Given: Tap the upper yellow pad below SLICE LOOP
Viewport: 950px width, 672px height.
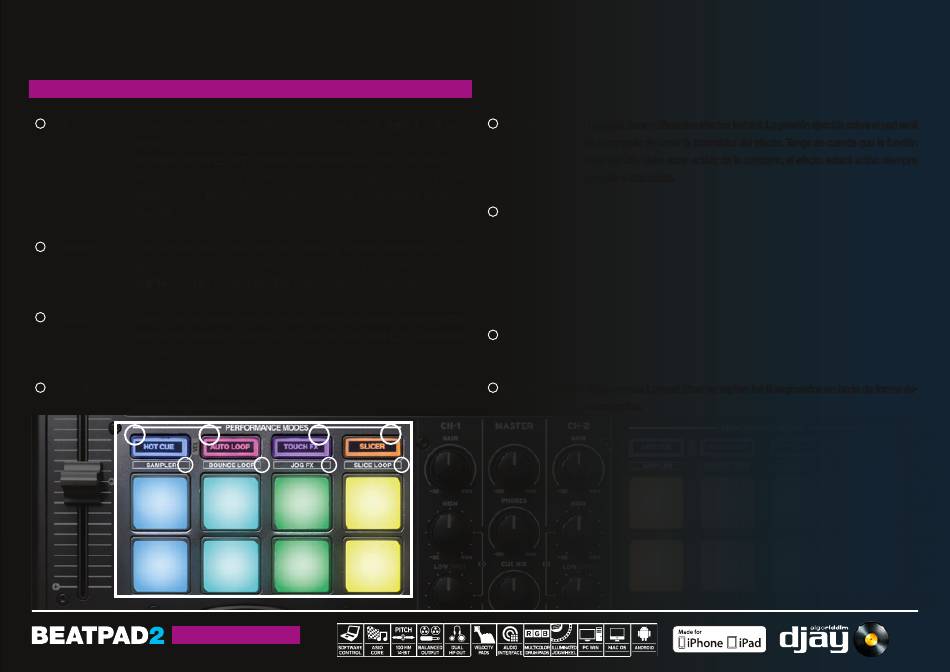Looking at the screenshot, I should pos(373,503).
